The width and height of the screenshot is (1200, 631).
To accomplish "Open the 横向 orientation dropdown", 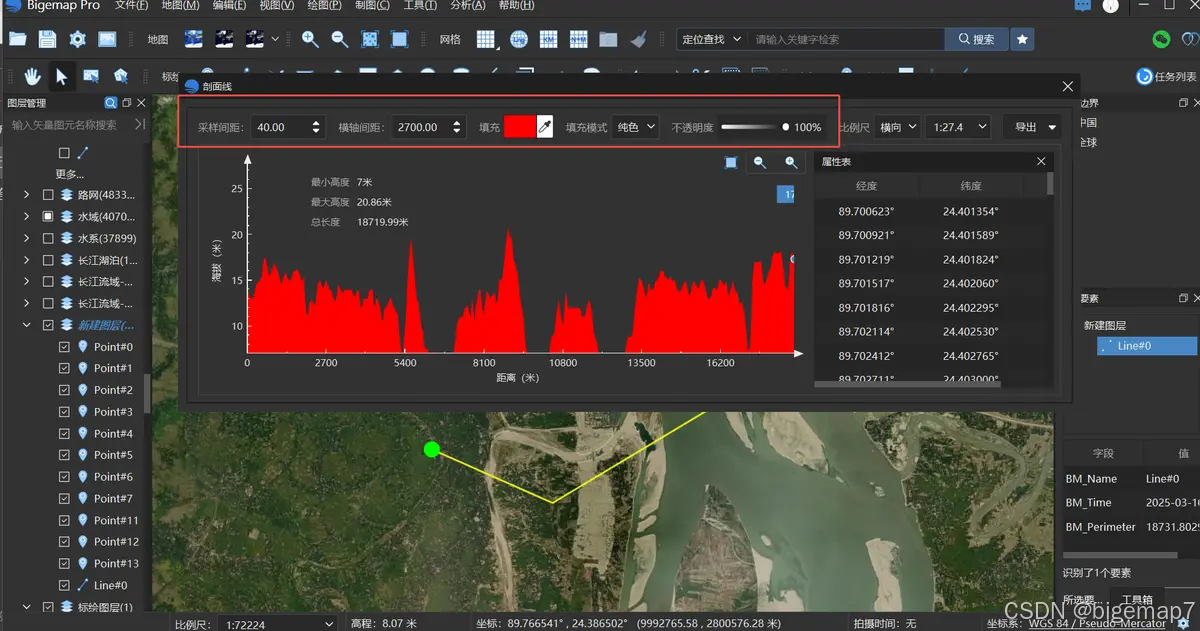I will click(896, 127).
